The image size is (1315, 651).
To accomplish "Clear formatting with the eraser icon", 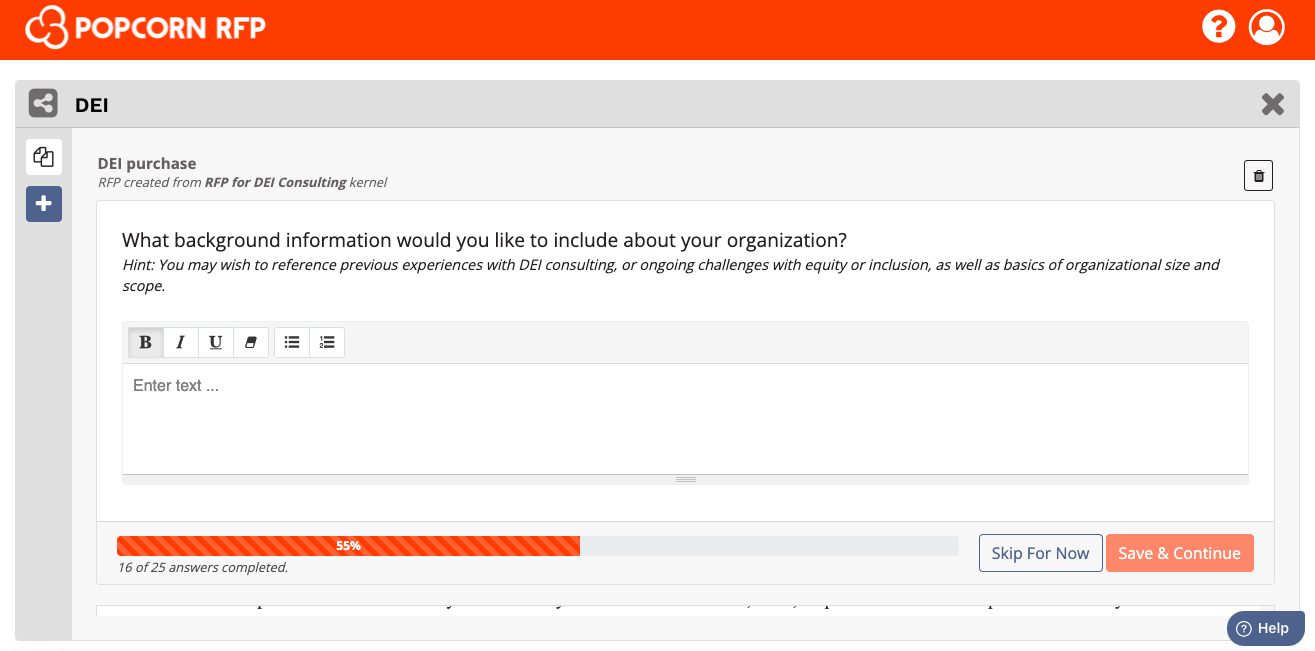I will pyautogui.click(x=251, y=342).
